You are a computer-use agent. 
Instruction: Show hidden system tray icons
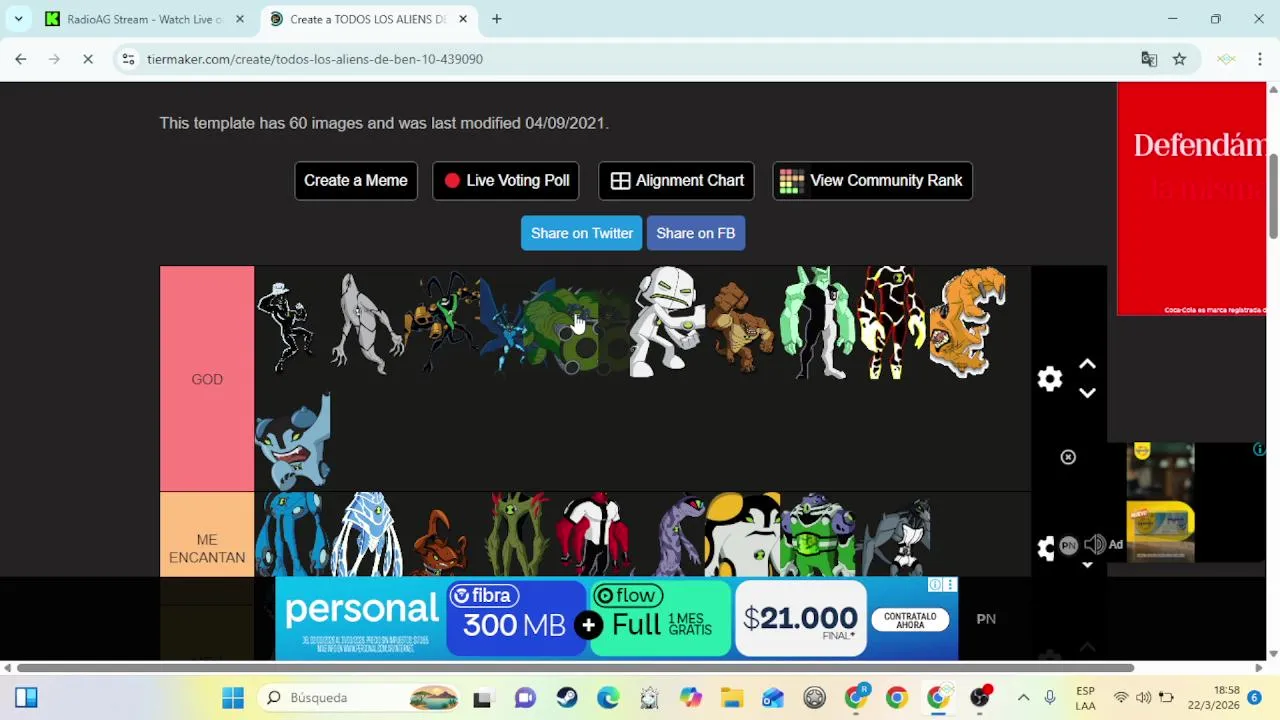coord(1023,698)
